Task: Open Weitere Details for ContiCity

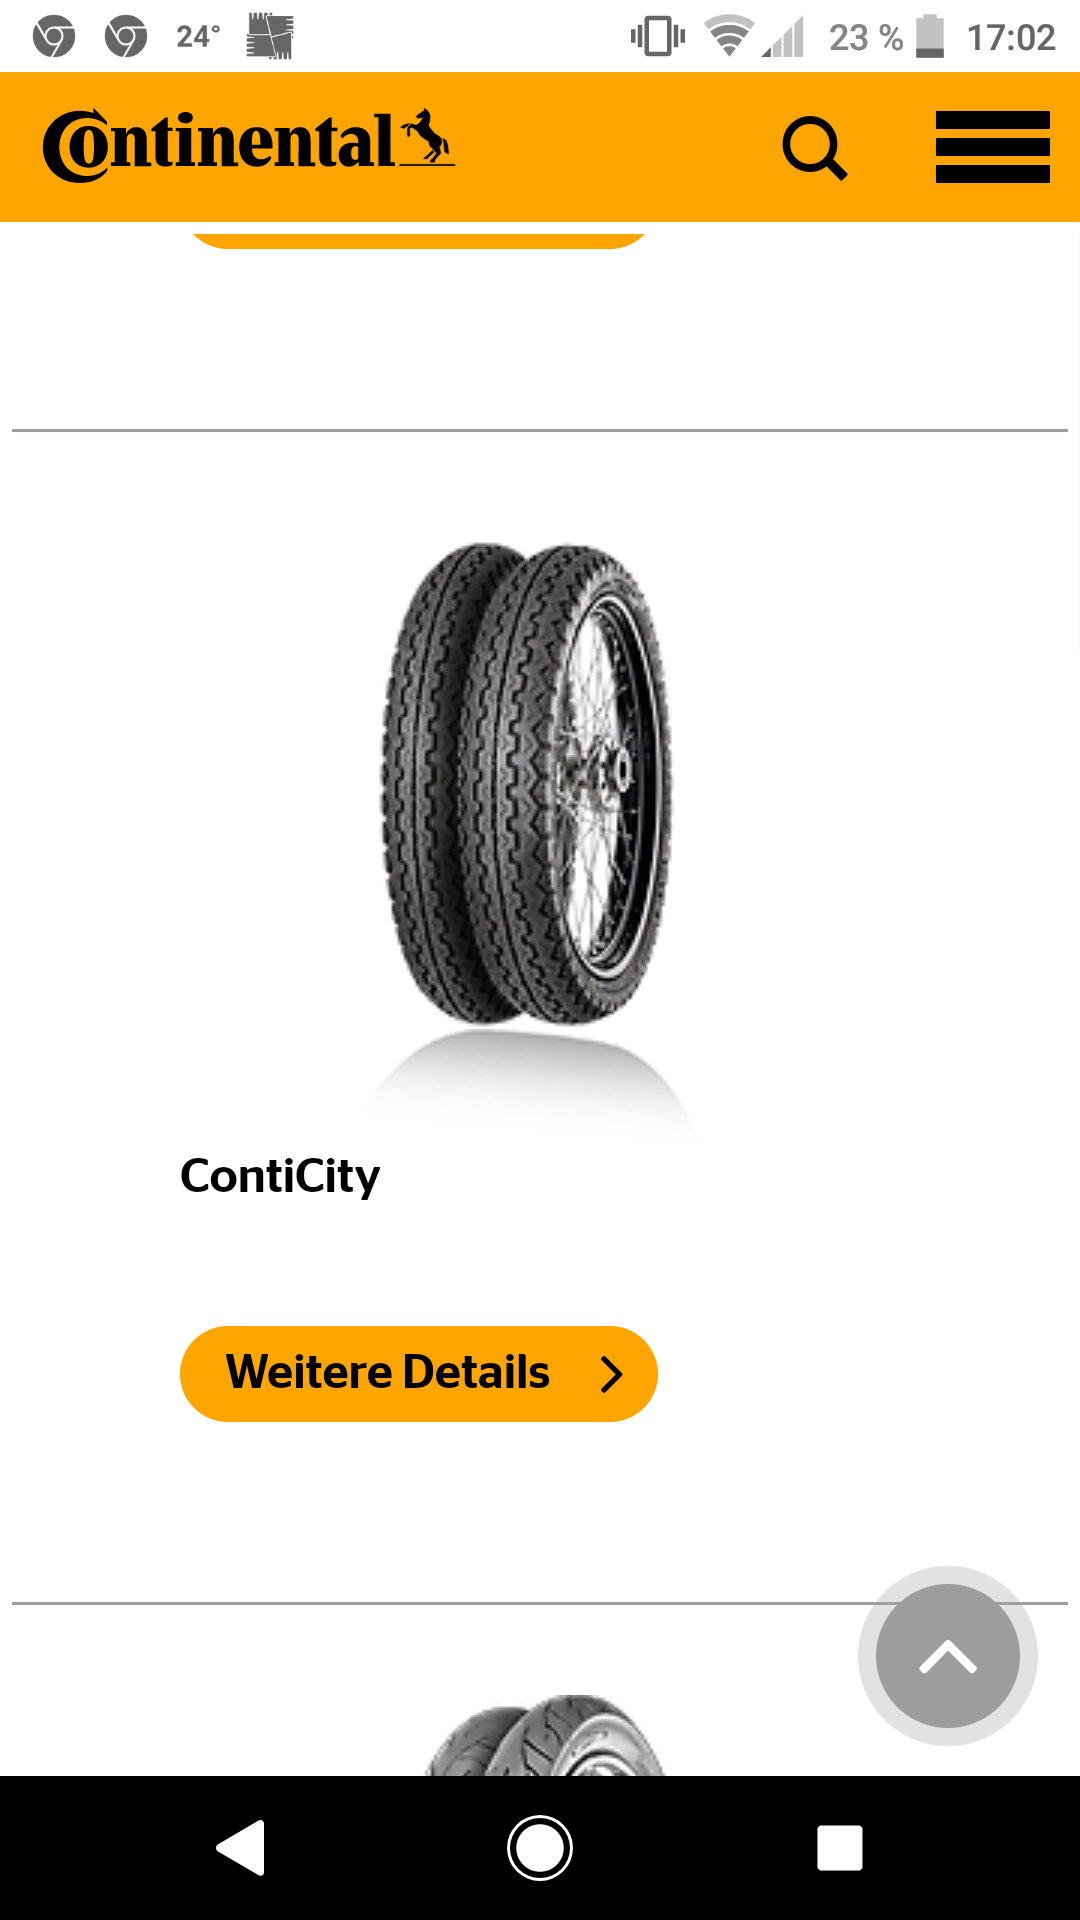Action: 418,1373
